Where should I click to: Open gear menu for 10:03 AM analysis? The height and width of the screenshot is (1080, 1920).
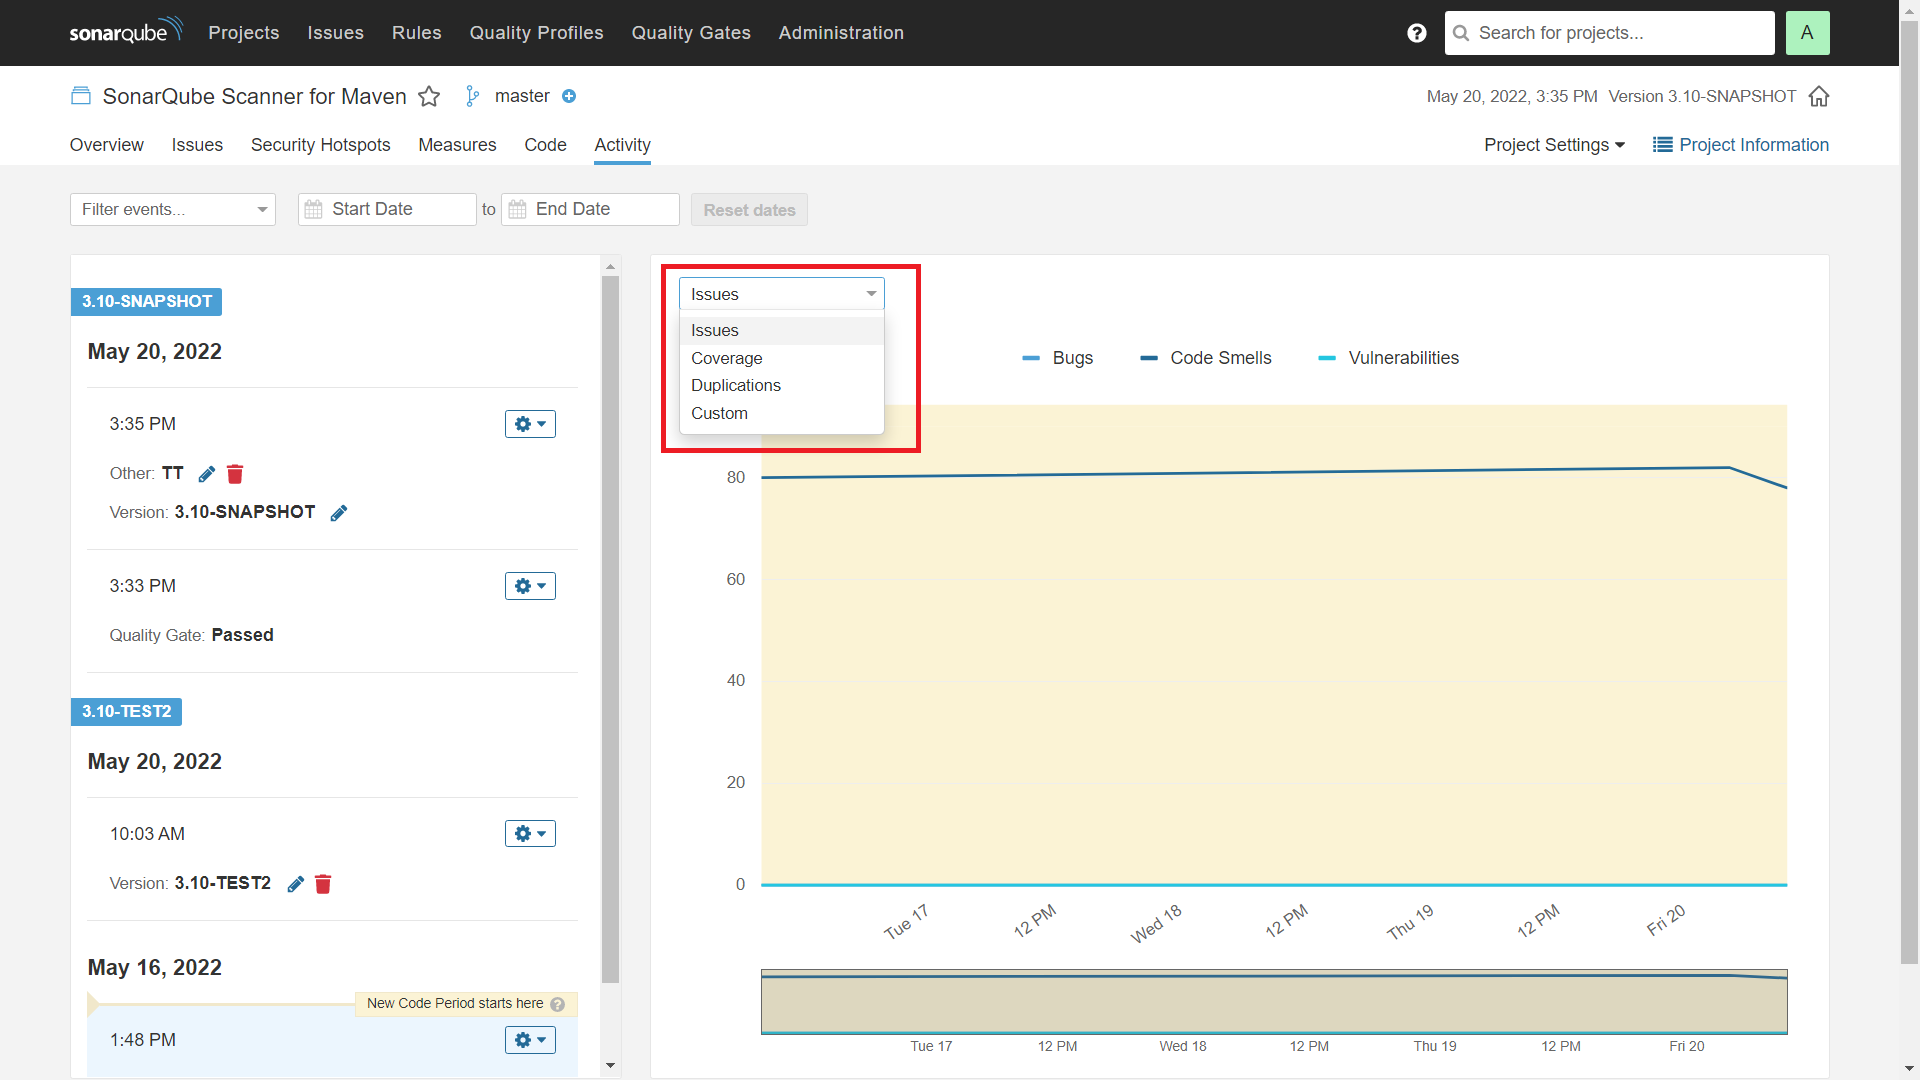pos(530,834)
